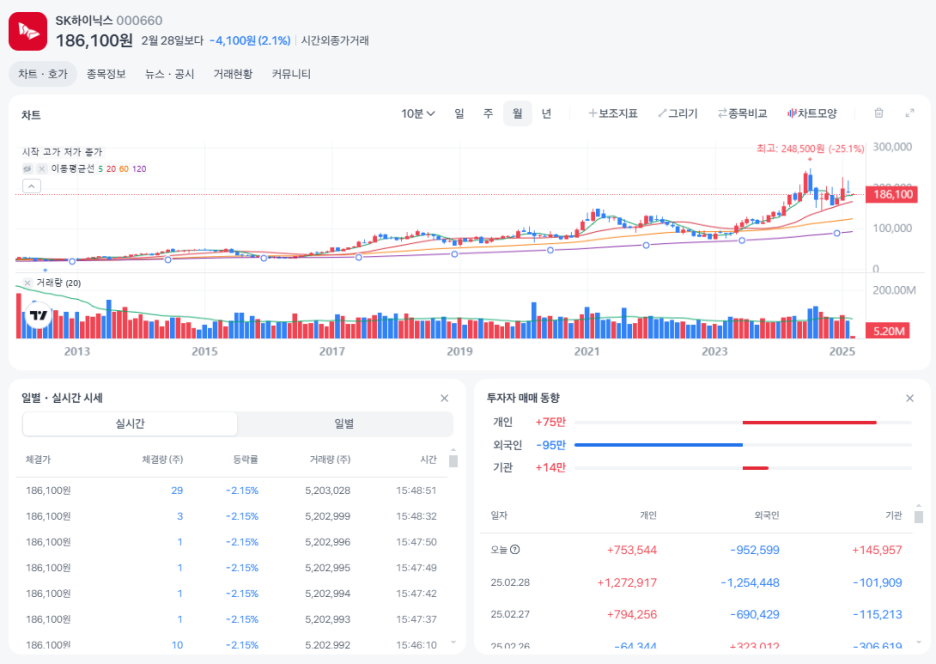Click the 120-period moving average label
The image size is (936, 664).
coord(139,169)
